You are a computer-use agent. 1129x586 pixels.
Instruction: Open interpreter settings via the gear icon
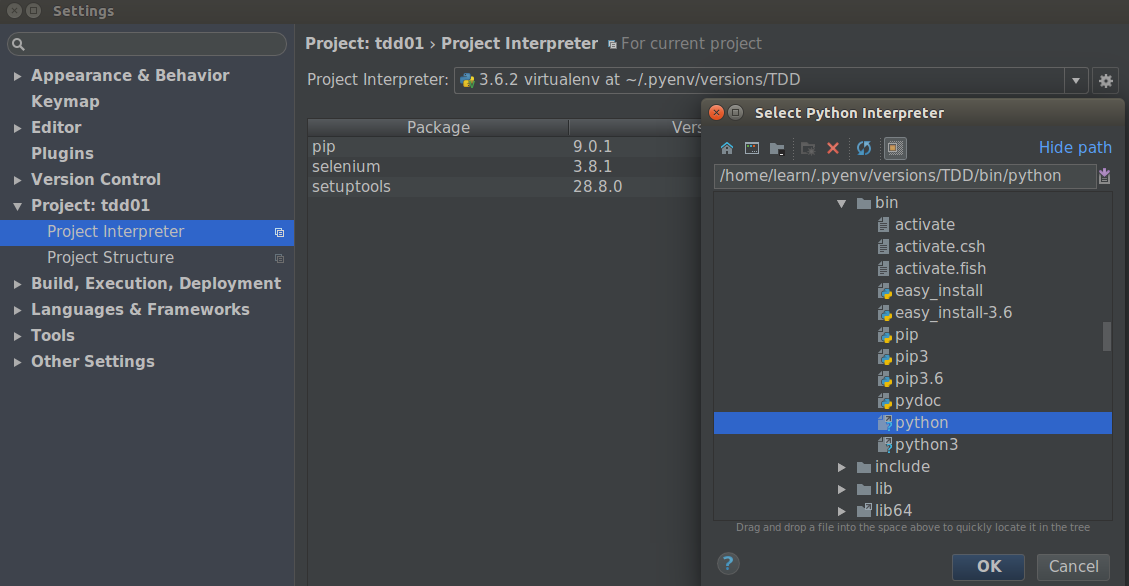1105,79
